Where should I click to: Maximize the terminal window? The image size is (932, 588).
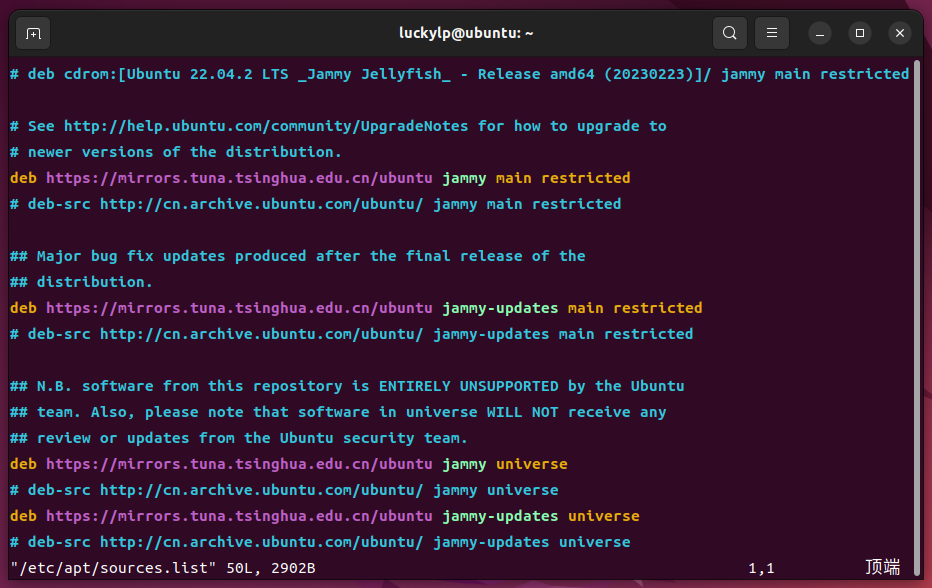[859, 33]
